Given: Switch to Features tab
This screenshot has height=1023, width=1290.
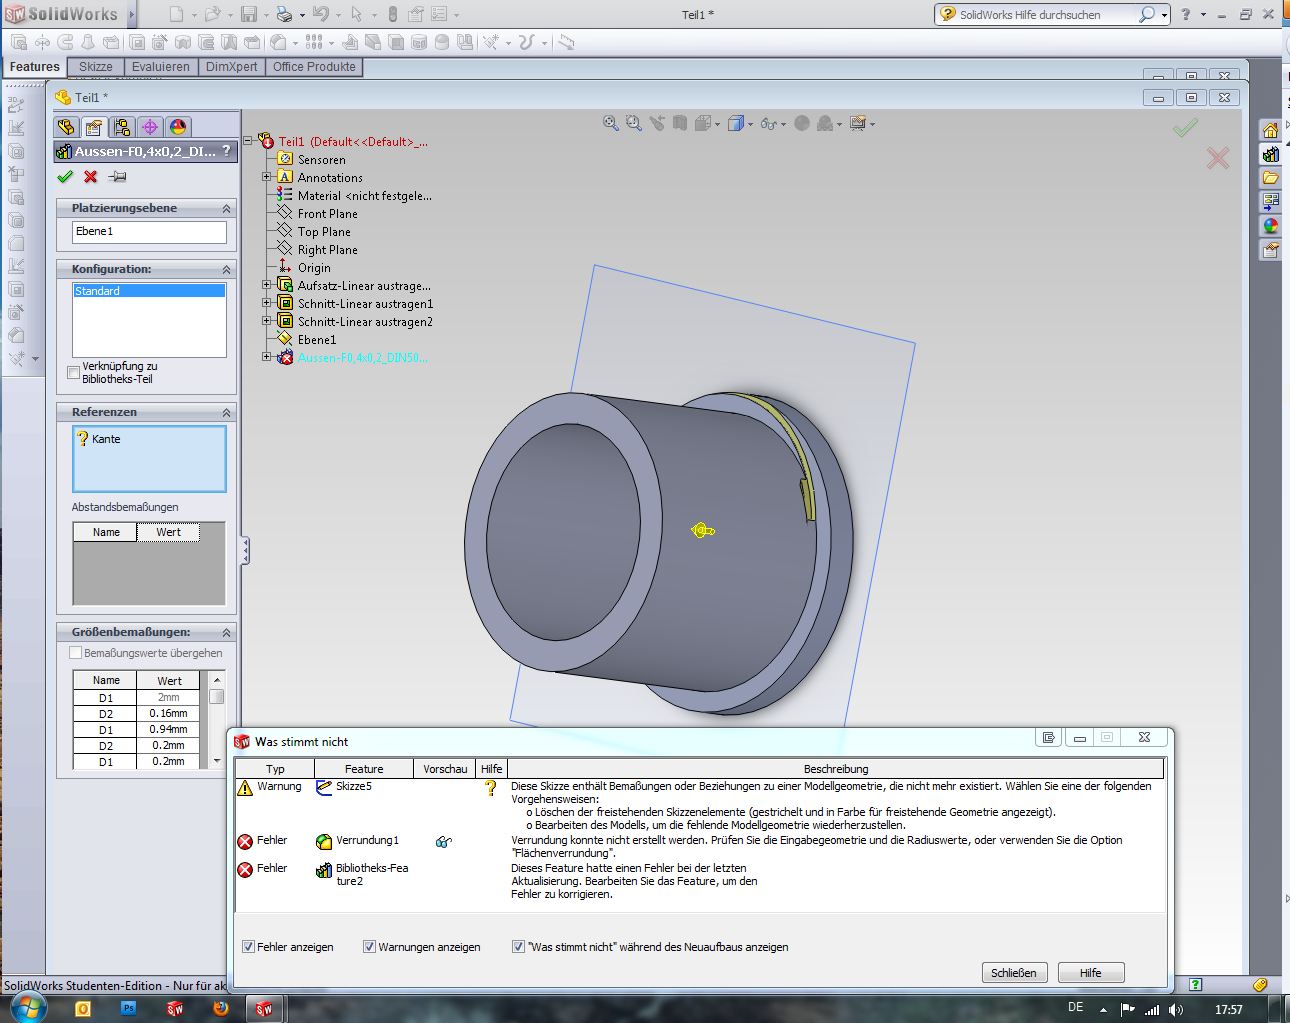Looking at the screenshot, I should click(x=35, y=67).
